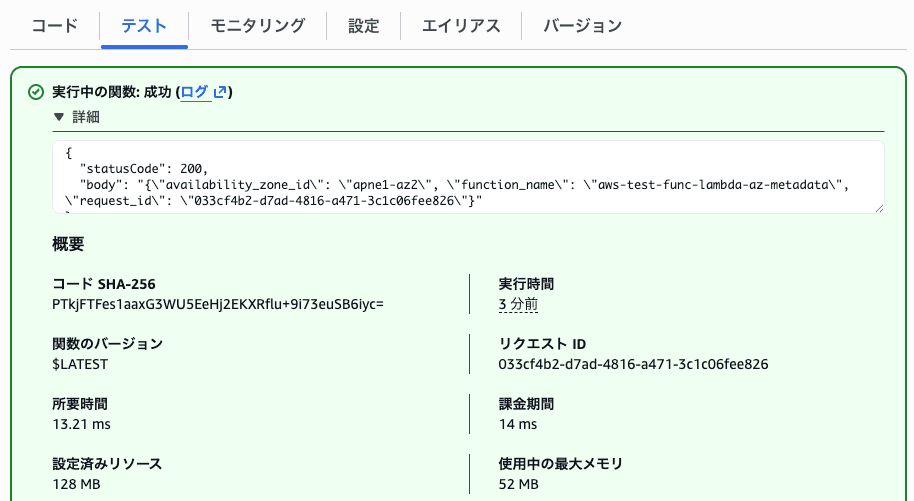Viewport: 914px width, 501px height.
Task: Click the 所要時間 label
Action: [80, 404]
